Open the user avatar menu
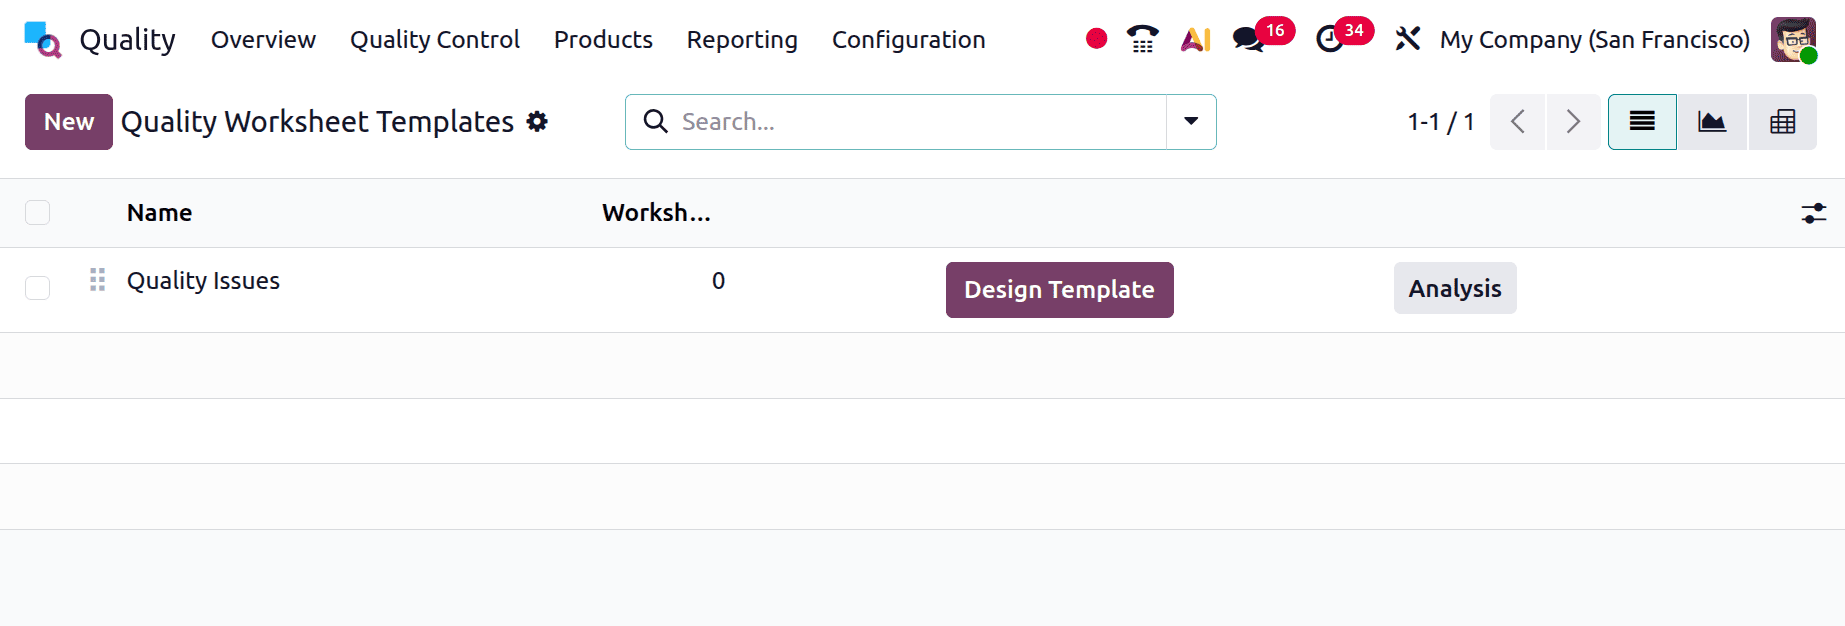Image resolution: width=1845 pixels, height=626 pixels. (1793, 40)
